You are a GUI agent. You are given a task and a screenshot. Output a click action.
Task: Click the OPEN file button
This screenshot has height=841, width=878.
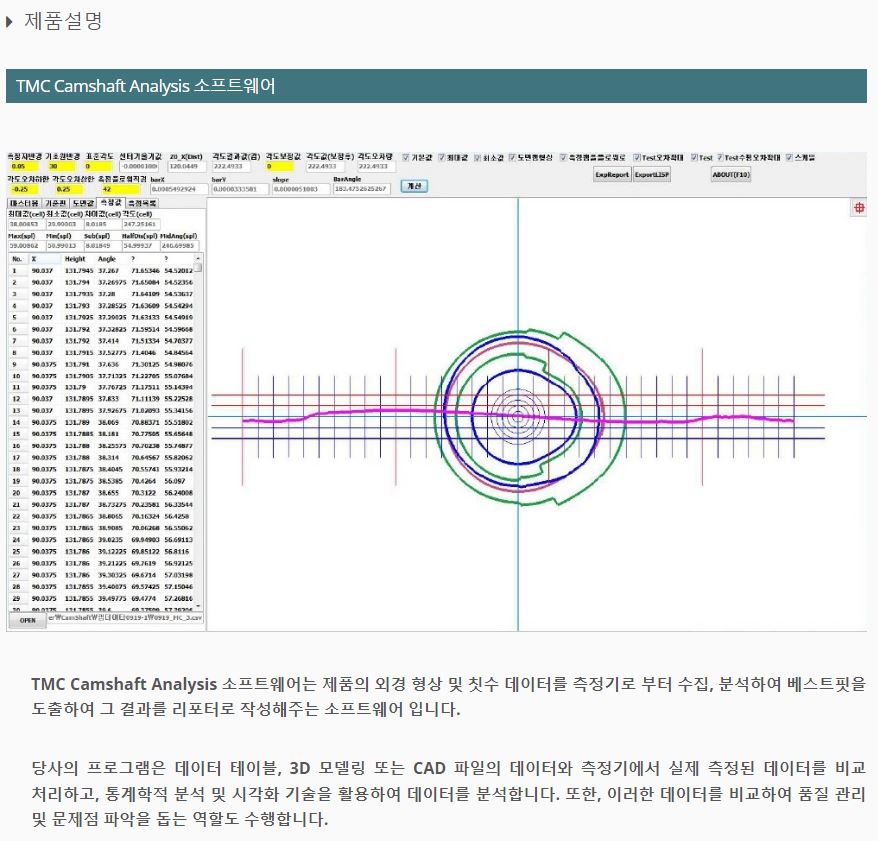click(27, 620)
